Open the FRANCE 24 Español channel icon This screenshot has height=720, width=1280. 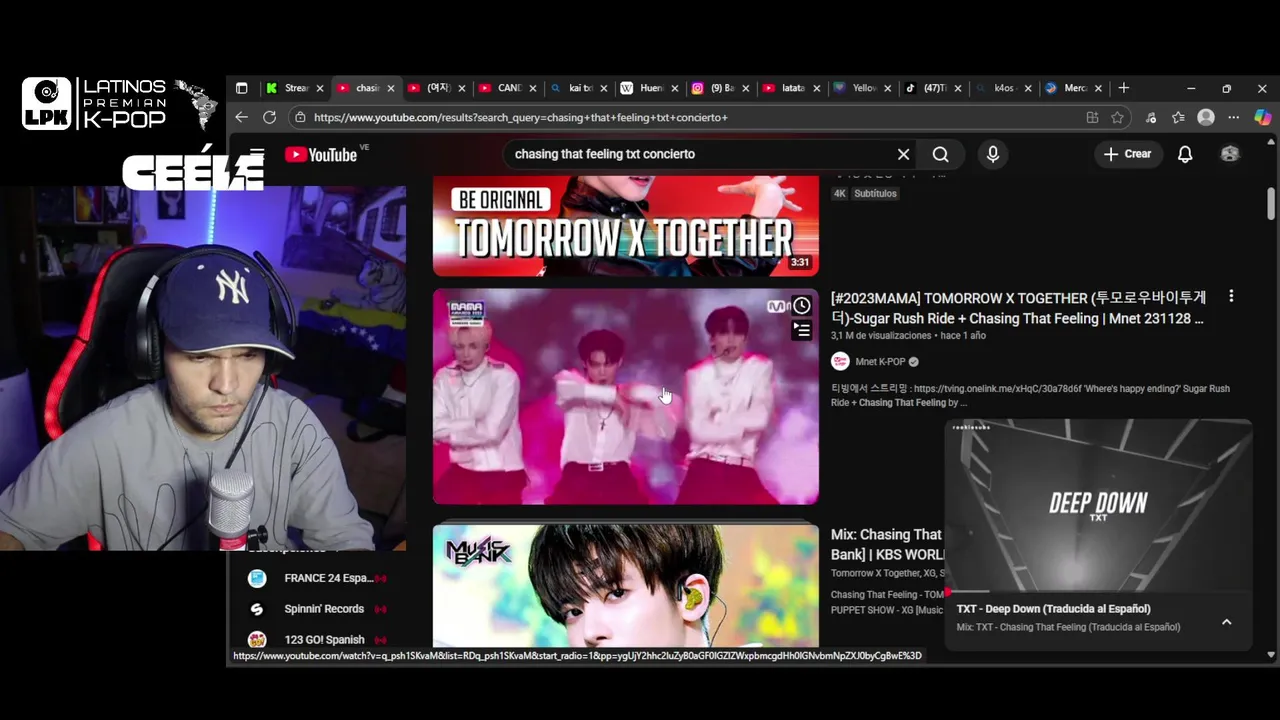pos(257,578)
